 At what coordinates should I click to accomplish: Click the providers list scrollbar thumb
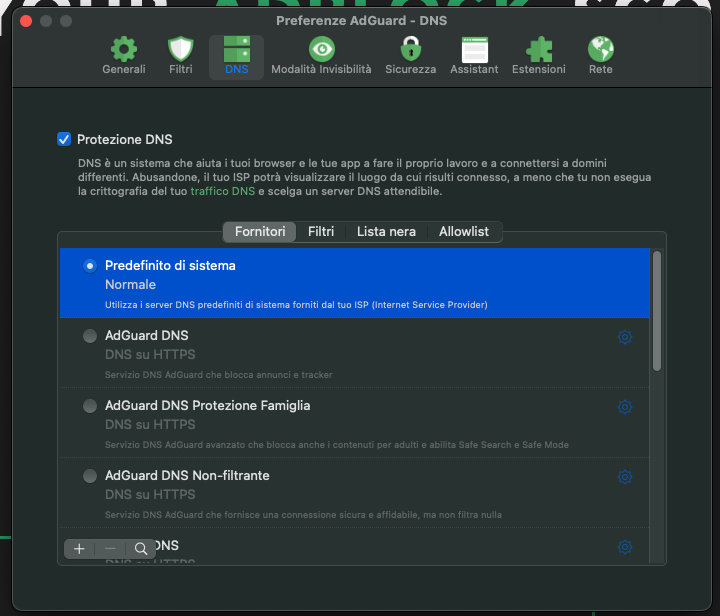point(657,311)
